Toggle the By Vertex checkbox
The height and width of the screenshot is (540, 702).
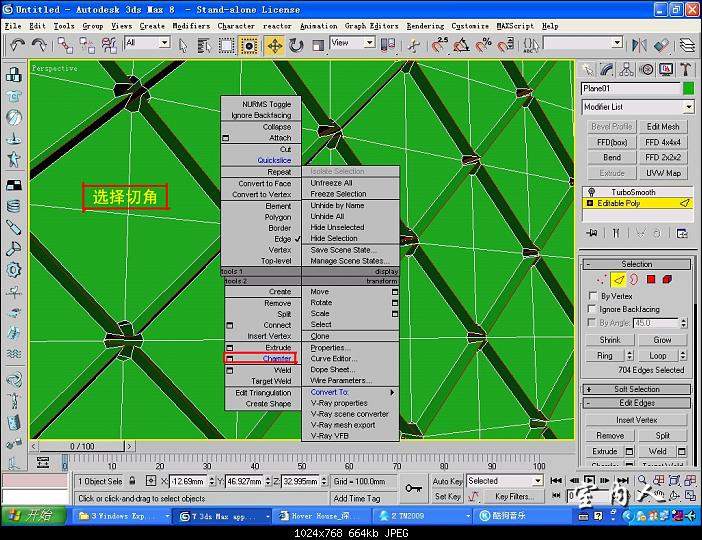(x=593, y=296)
